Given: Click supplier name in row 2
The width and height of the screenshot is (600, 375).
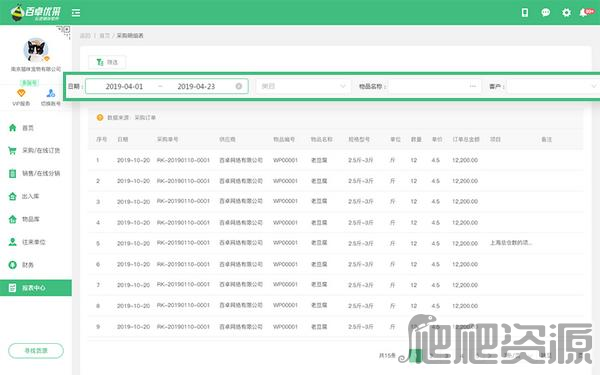Looking at the screenshot, I should coord(241,181).
